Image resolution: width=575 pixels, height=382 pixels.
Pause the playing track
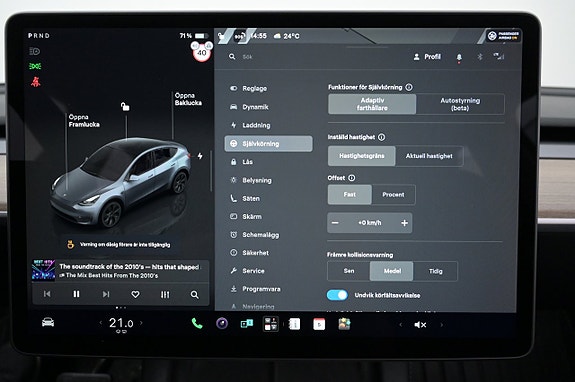pos(76,294)
